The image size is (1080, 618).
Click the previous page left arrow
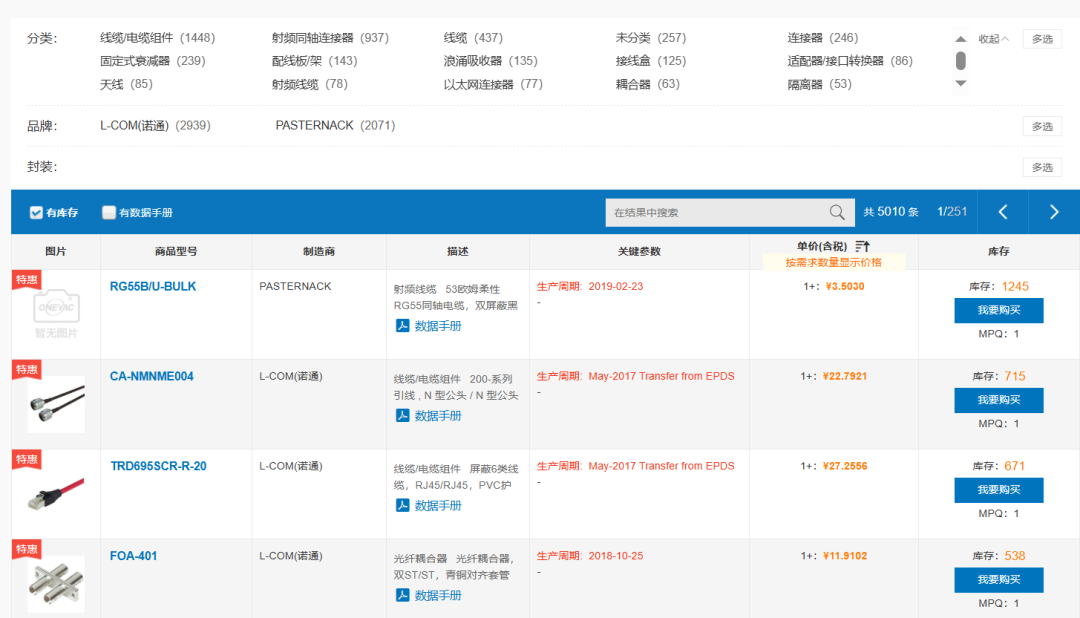point(1003,212)
